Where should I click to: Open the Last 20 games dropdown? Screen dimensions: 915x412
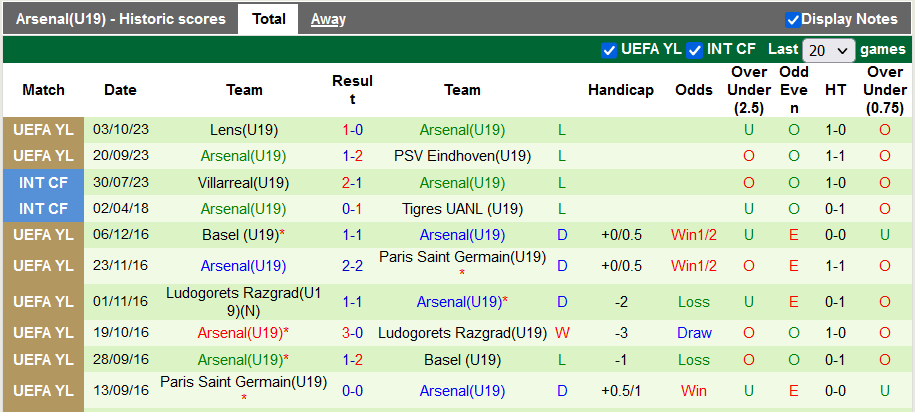[x=829, y=50]
